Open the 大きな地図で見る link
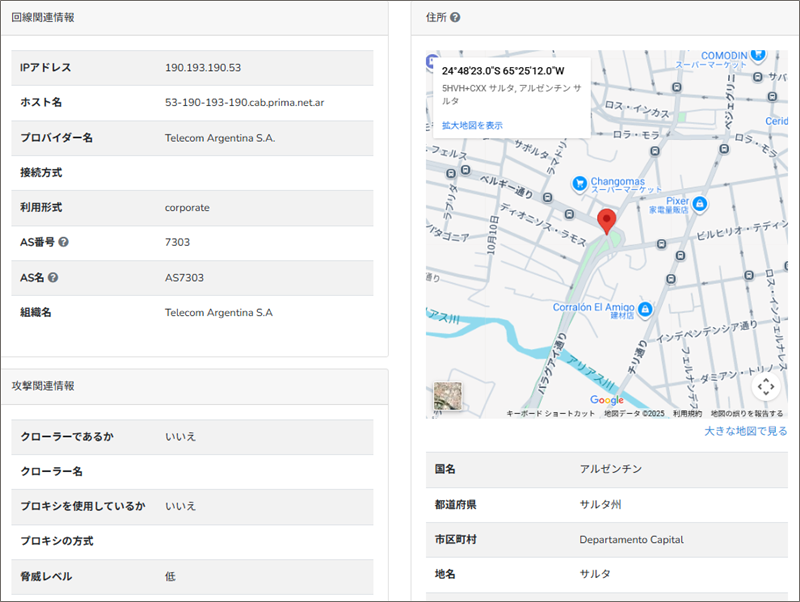Screen dimensions: 800x602 coord(745,431)
